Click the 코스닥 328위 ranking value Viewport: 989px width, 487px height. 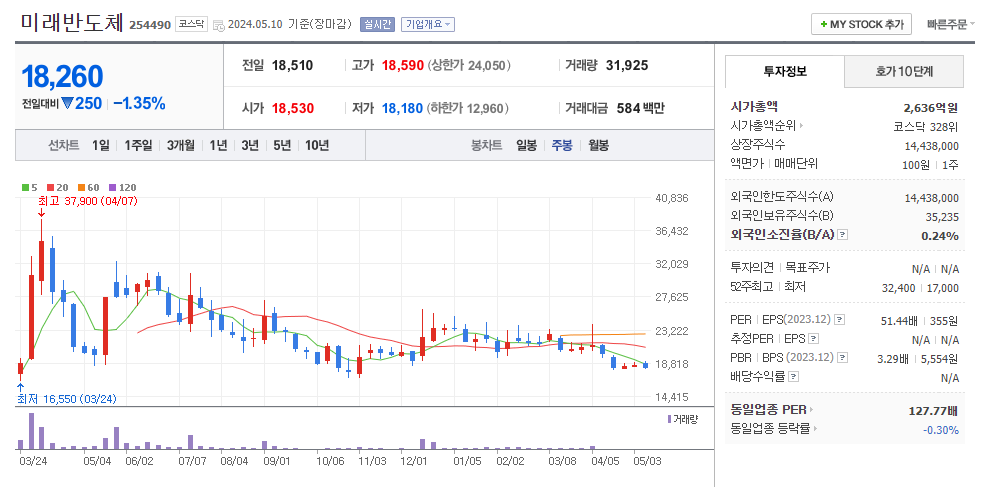pyautogui.click(x=926, y=126)
